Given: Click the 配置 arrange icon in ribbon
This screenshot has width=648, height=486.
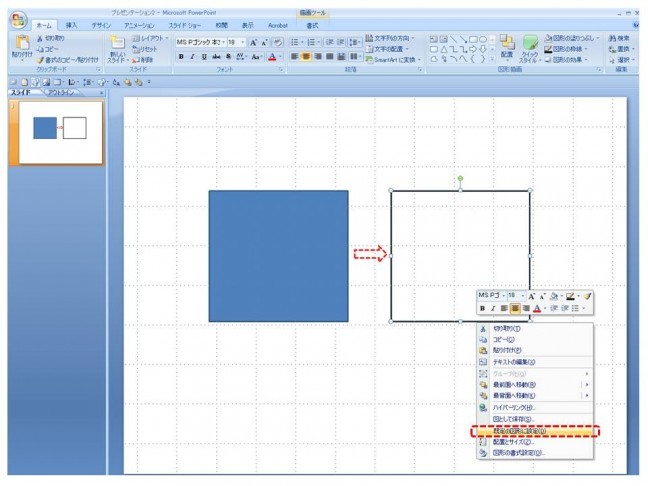Looking at the screenshot, I should tap(507, 46).
